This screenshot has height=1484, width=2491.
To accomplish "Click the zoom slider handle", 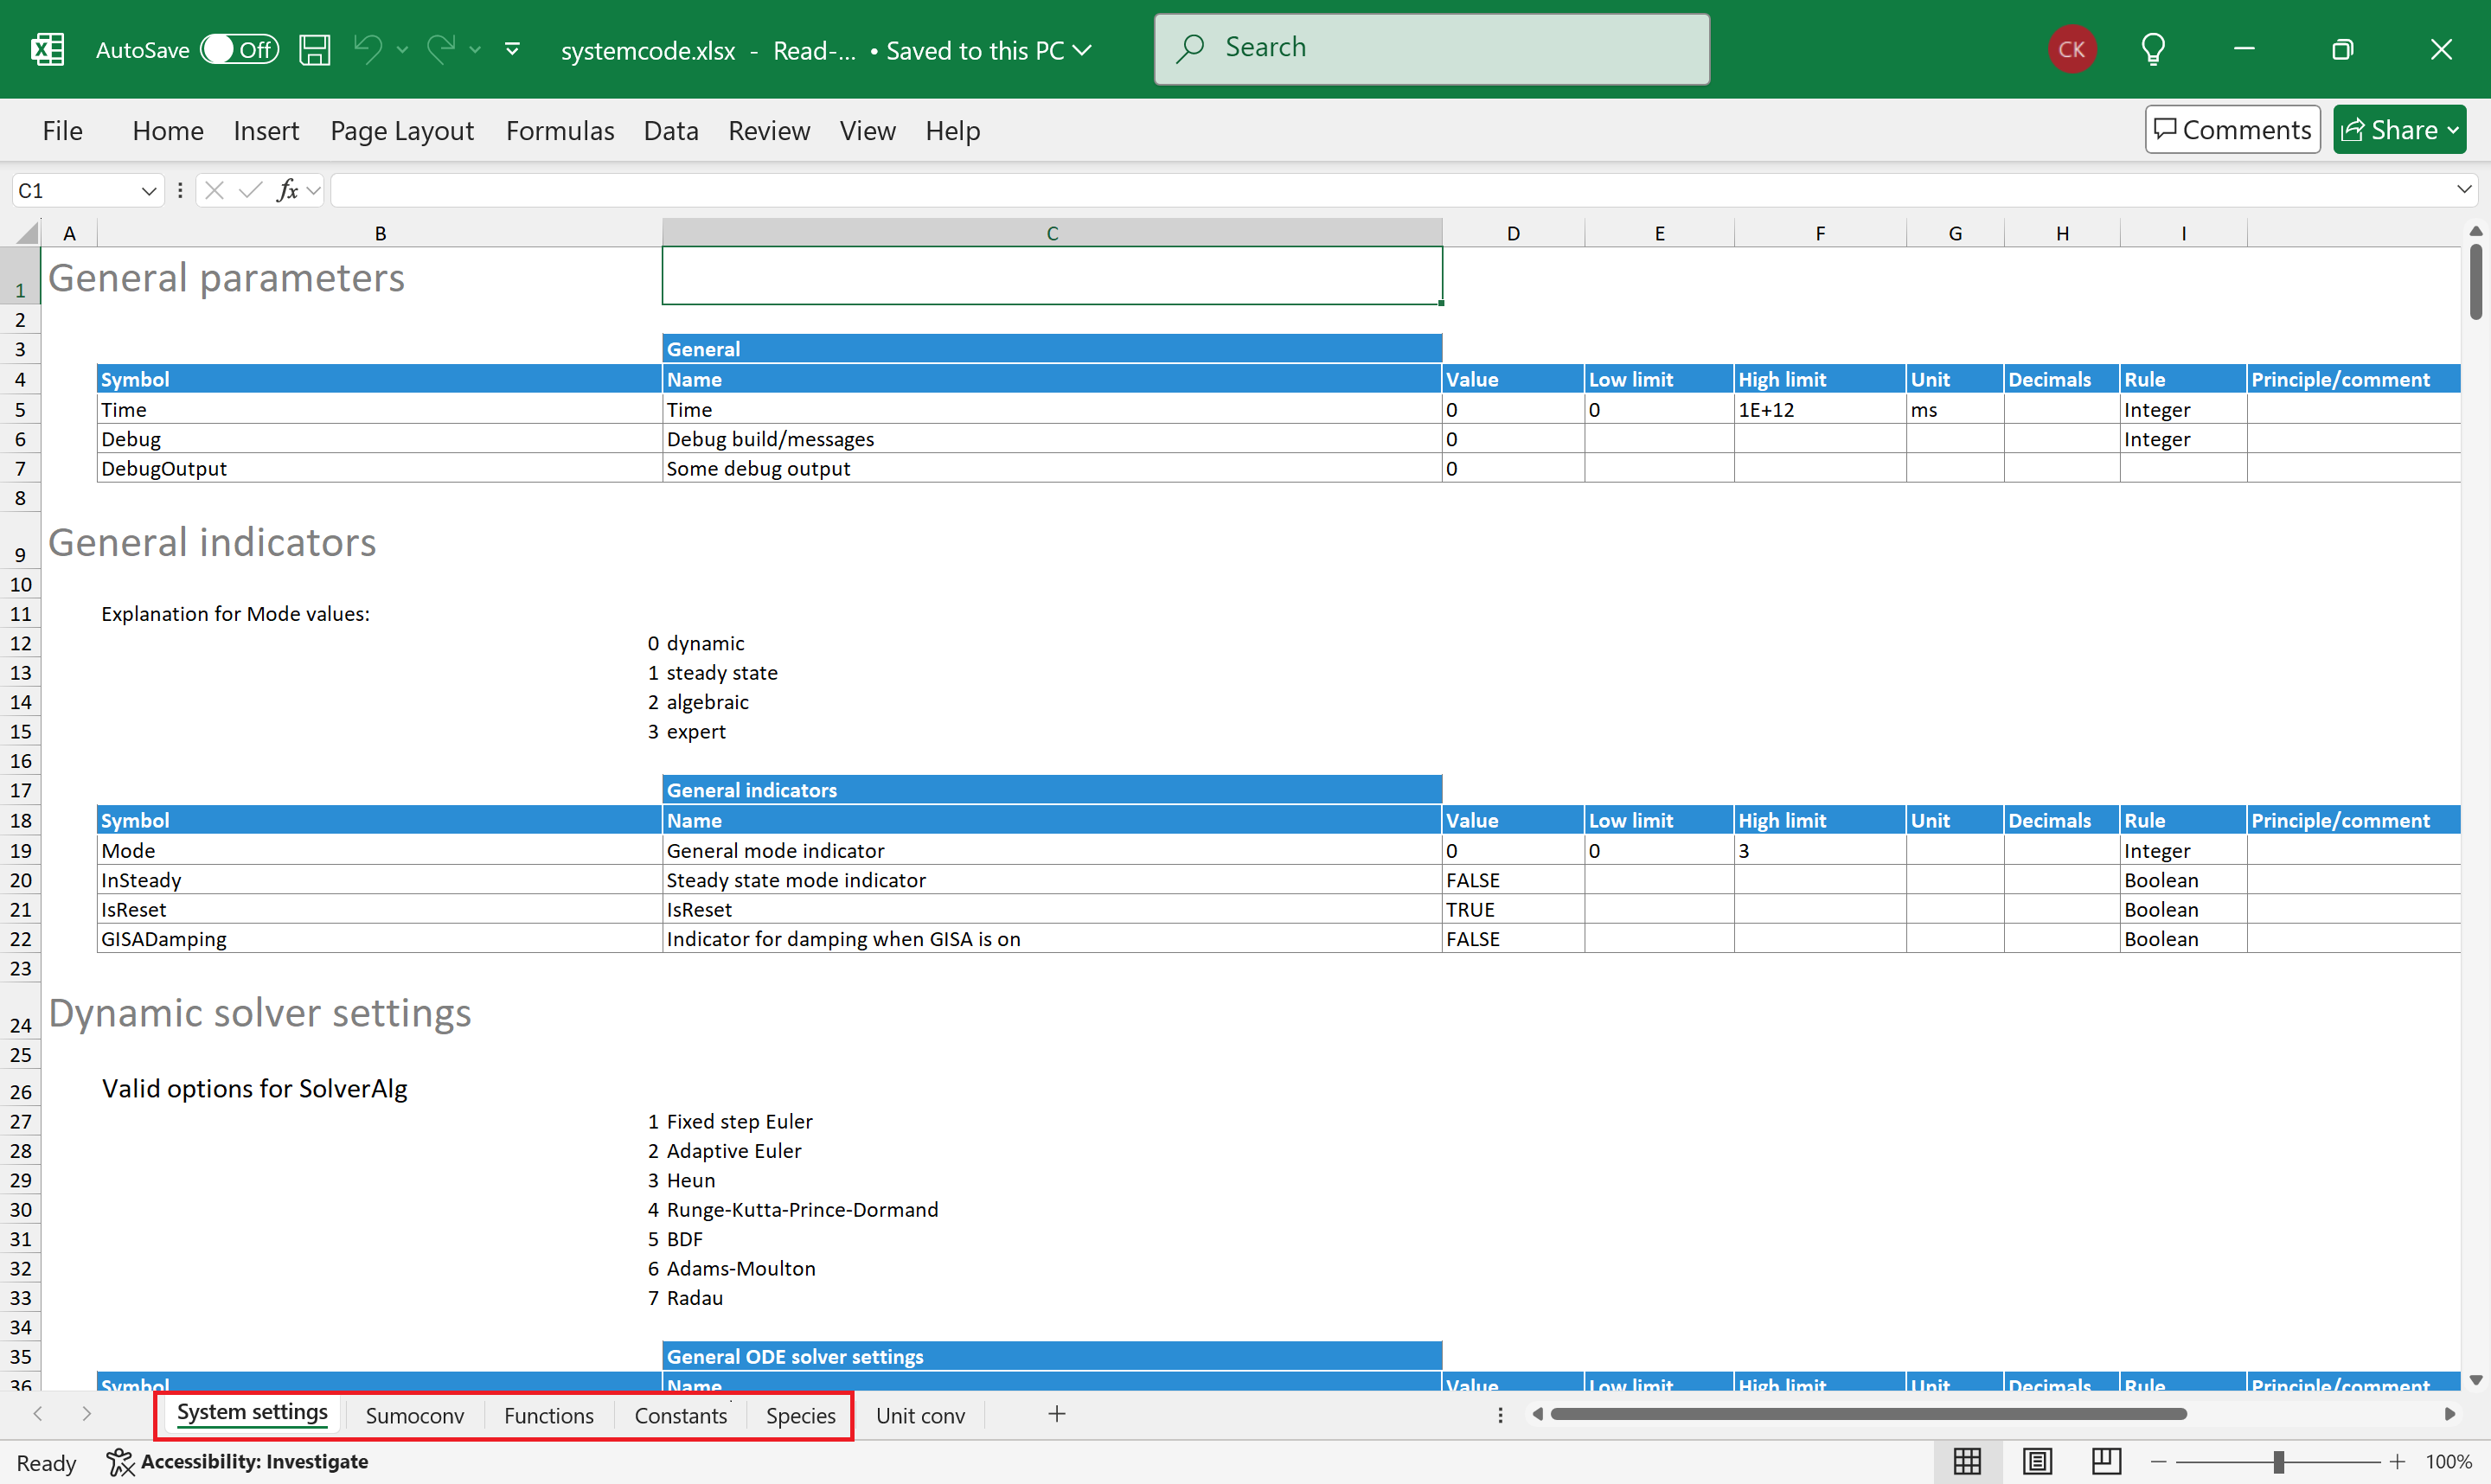I will tap(2279, 1462).
